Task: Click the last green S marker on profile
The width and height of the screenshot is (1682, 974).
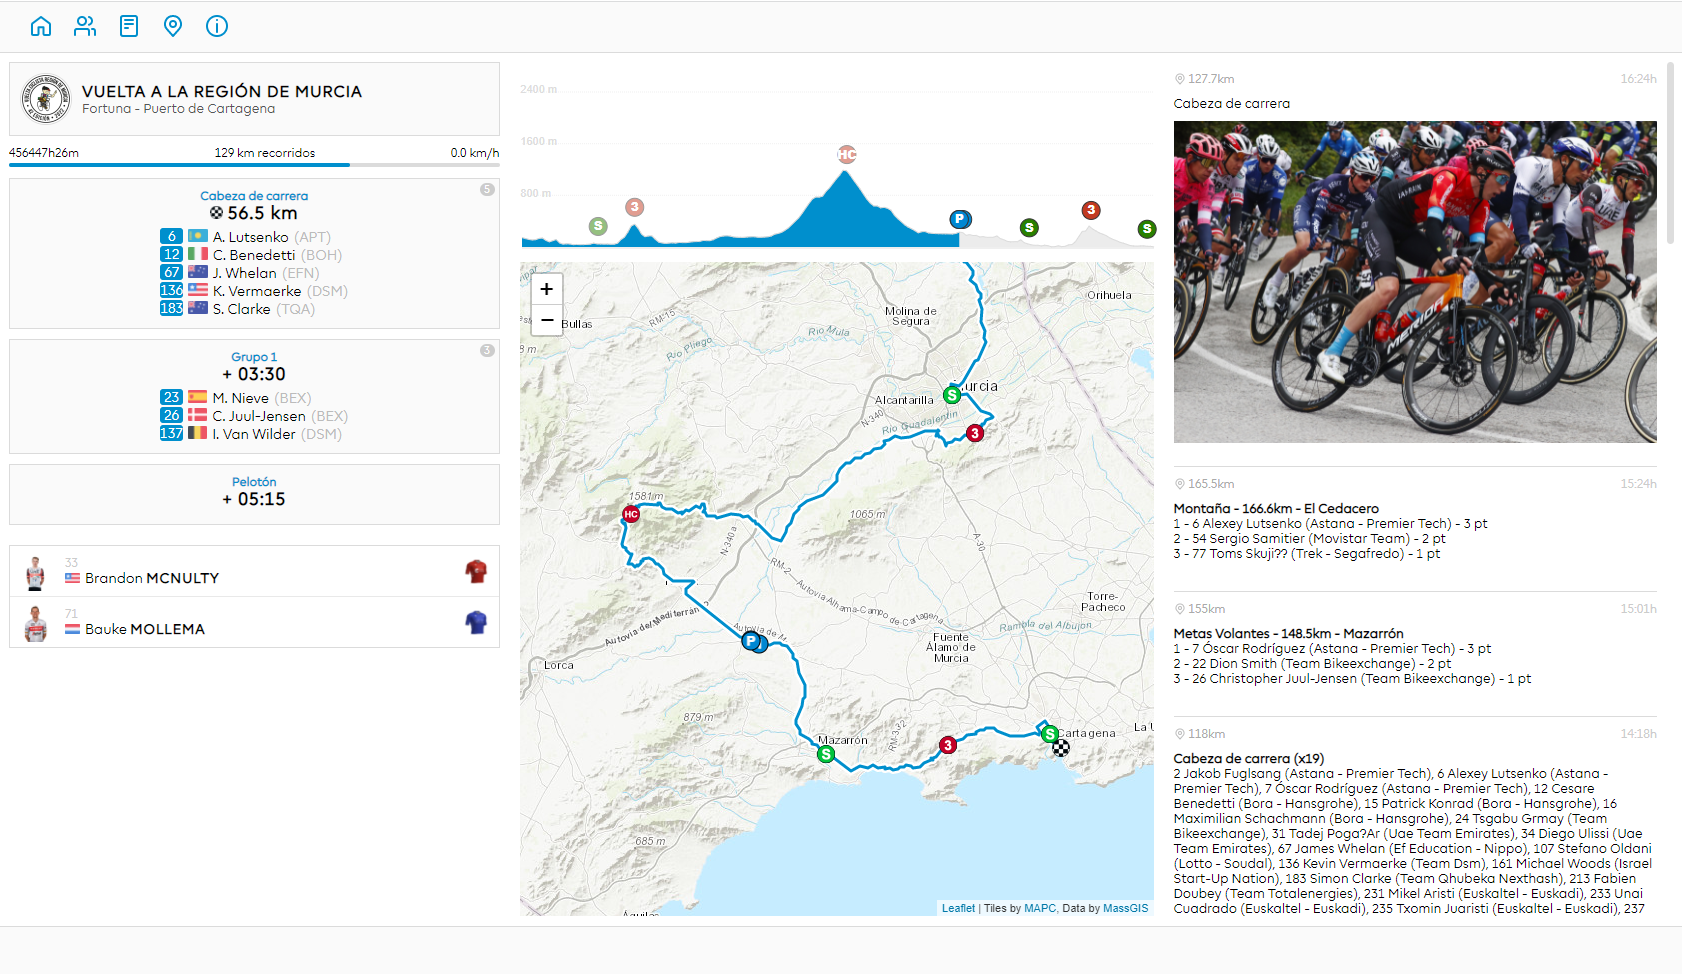Action: (x=1147, y=229)
